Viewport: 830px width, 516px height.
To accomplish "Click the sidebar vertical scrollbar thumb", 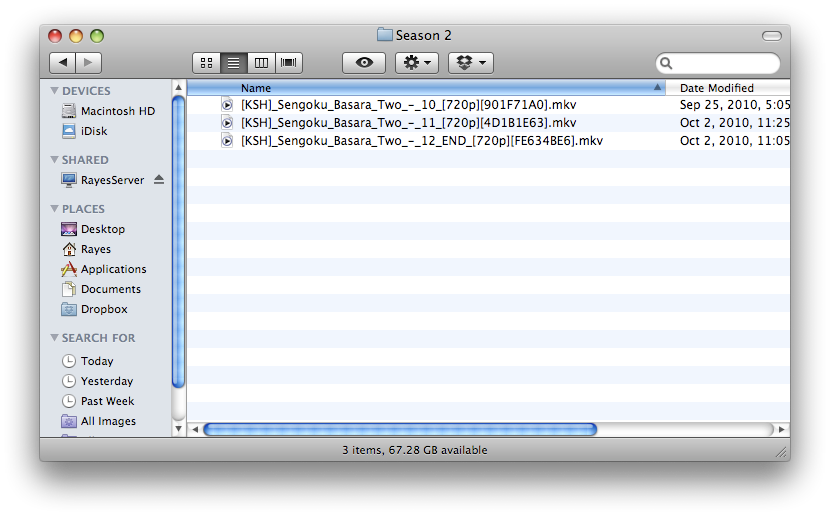I will tap(178, 242).
